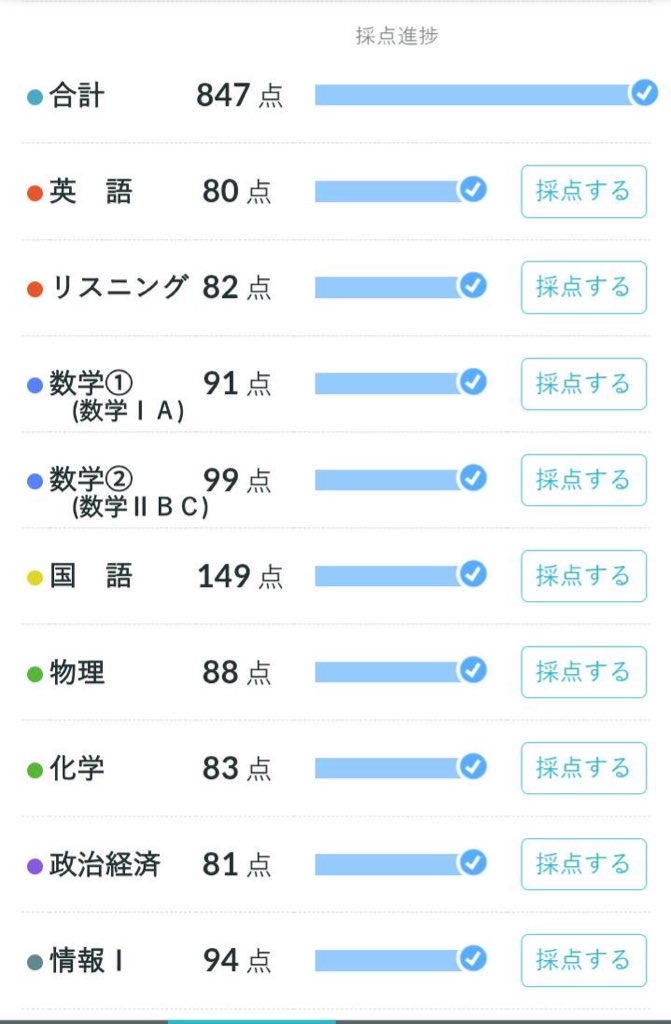Select the 政治経済 subject label
The width and height of the screenshot is (671, 1024).
click(x=104, y=864)
